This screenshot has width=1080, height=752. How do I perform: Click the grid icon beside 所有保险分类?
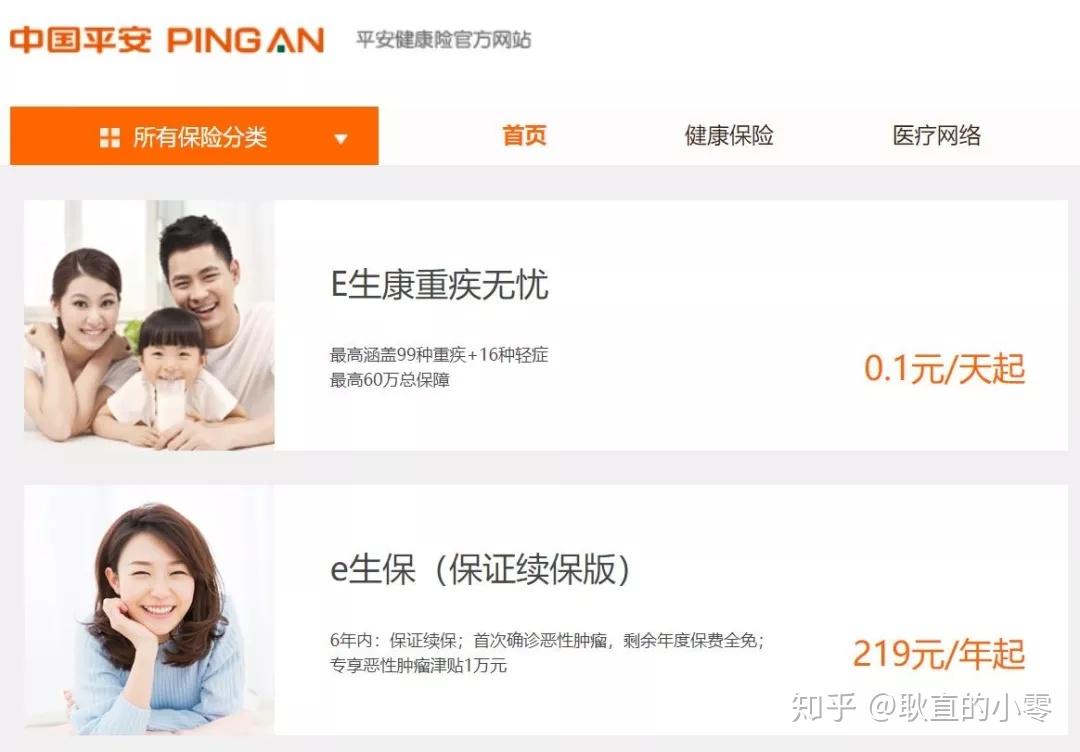coord(110,138)
